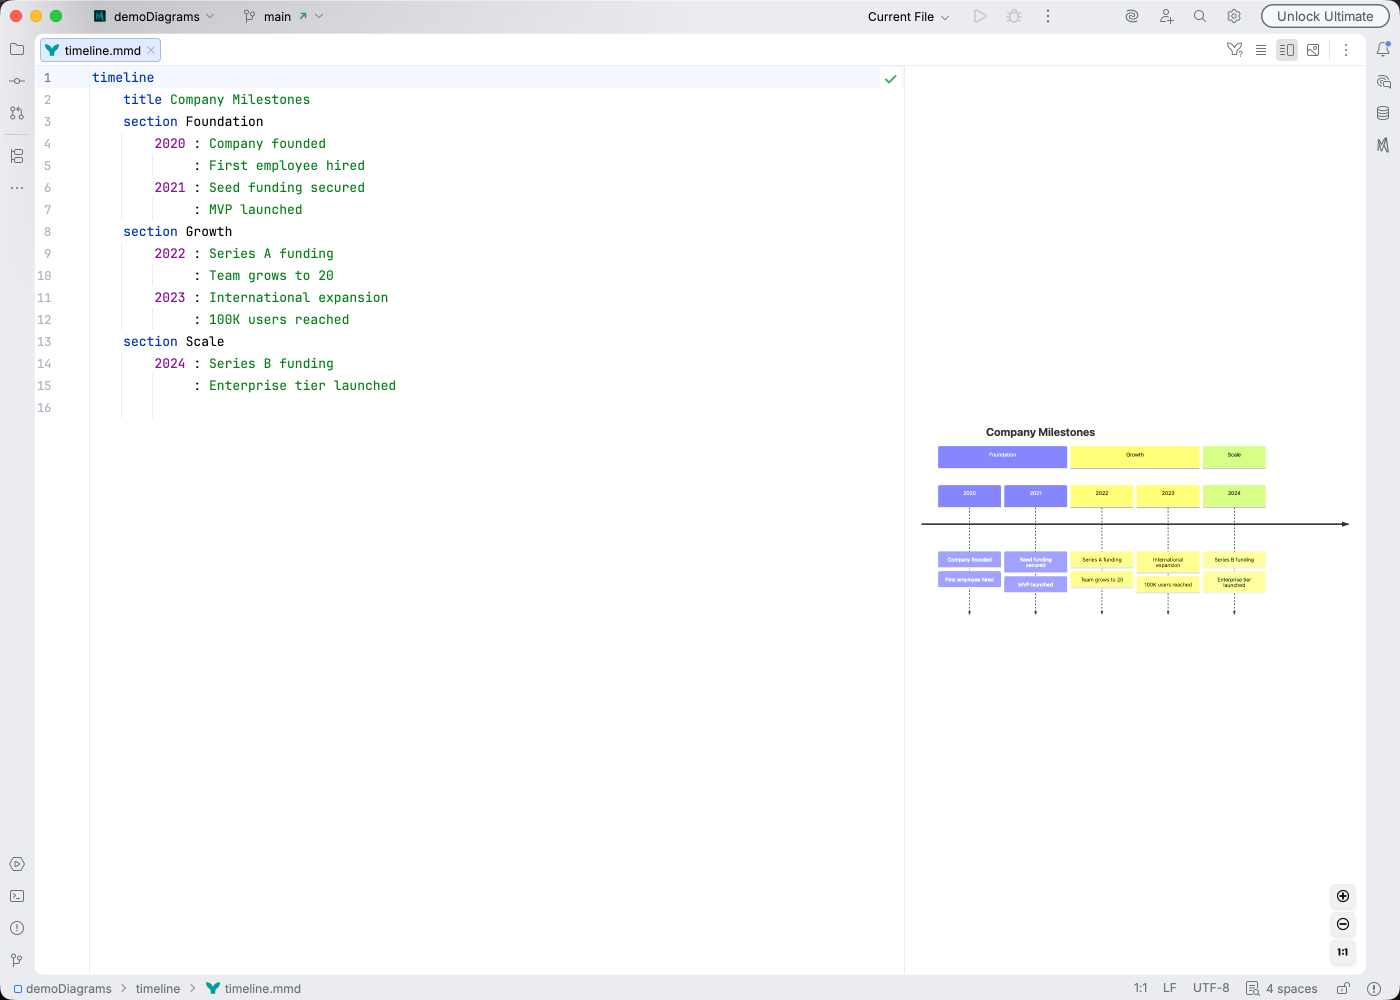
Task: Open the Project tool window
Action: coord(16,49)
